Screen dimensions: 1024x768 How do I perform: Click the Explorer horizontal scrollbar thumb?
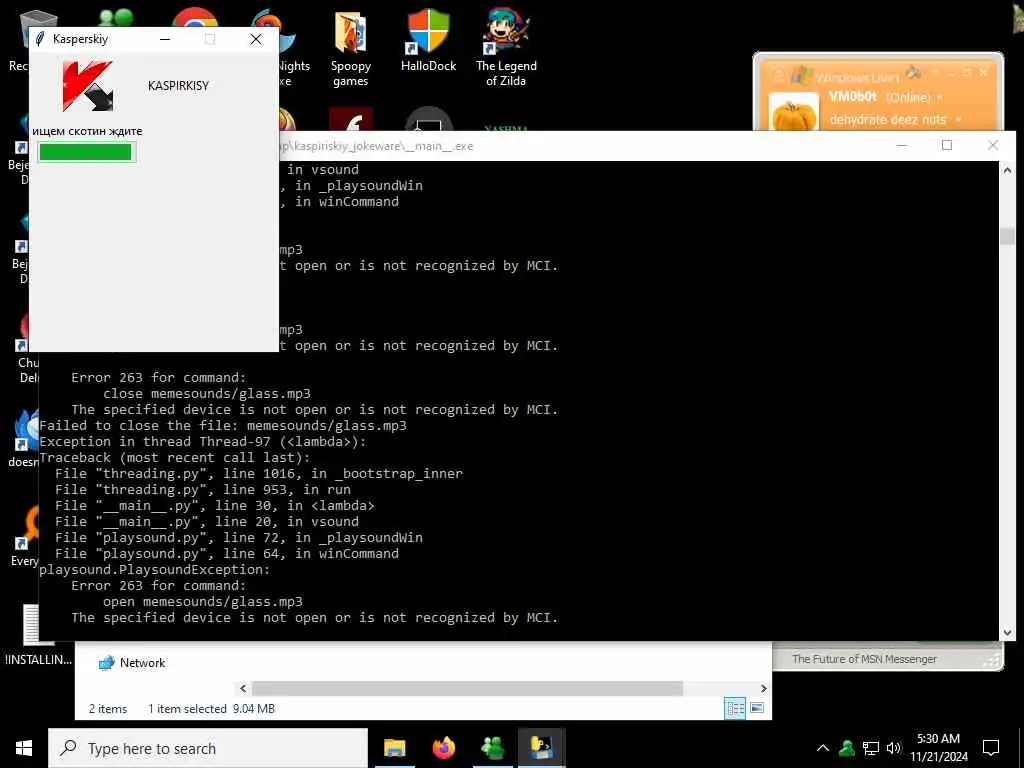pyautogui.click(x=467, y=688)
